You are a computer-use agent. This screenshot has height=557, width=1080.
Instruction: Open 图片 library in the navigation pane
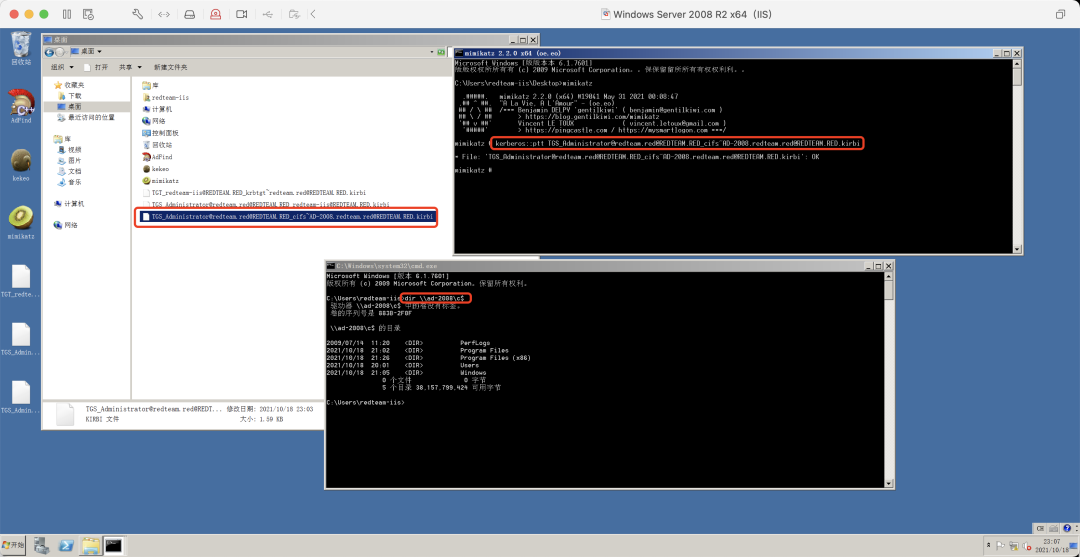70,160
